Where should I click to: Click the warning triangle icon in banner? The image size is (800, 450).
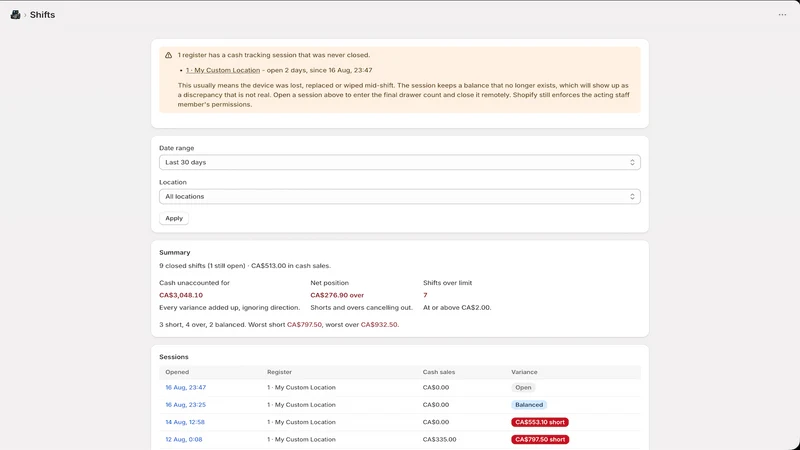click(x=168, y=55)
